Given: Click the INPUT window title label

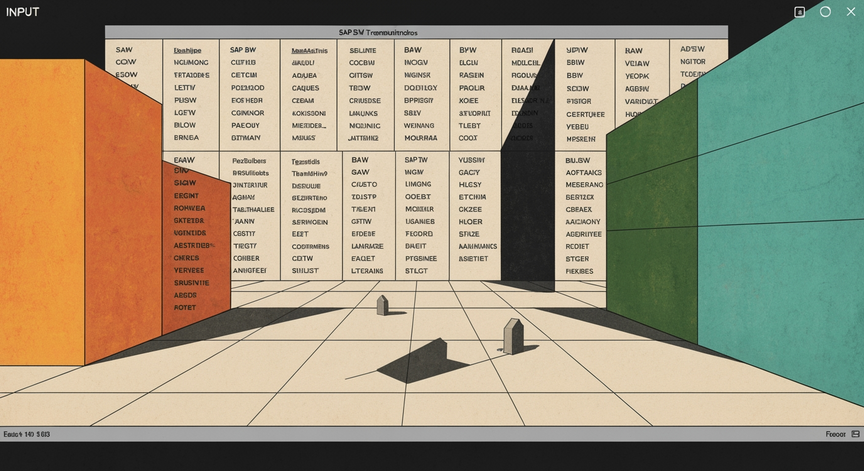Looking at the screenshot, I should coord(23,12).
